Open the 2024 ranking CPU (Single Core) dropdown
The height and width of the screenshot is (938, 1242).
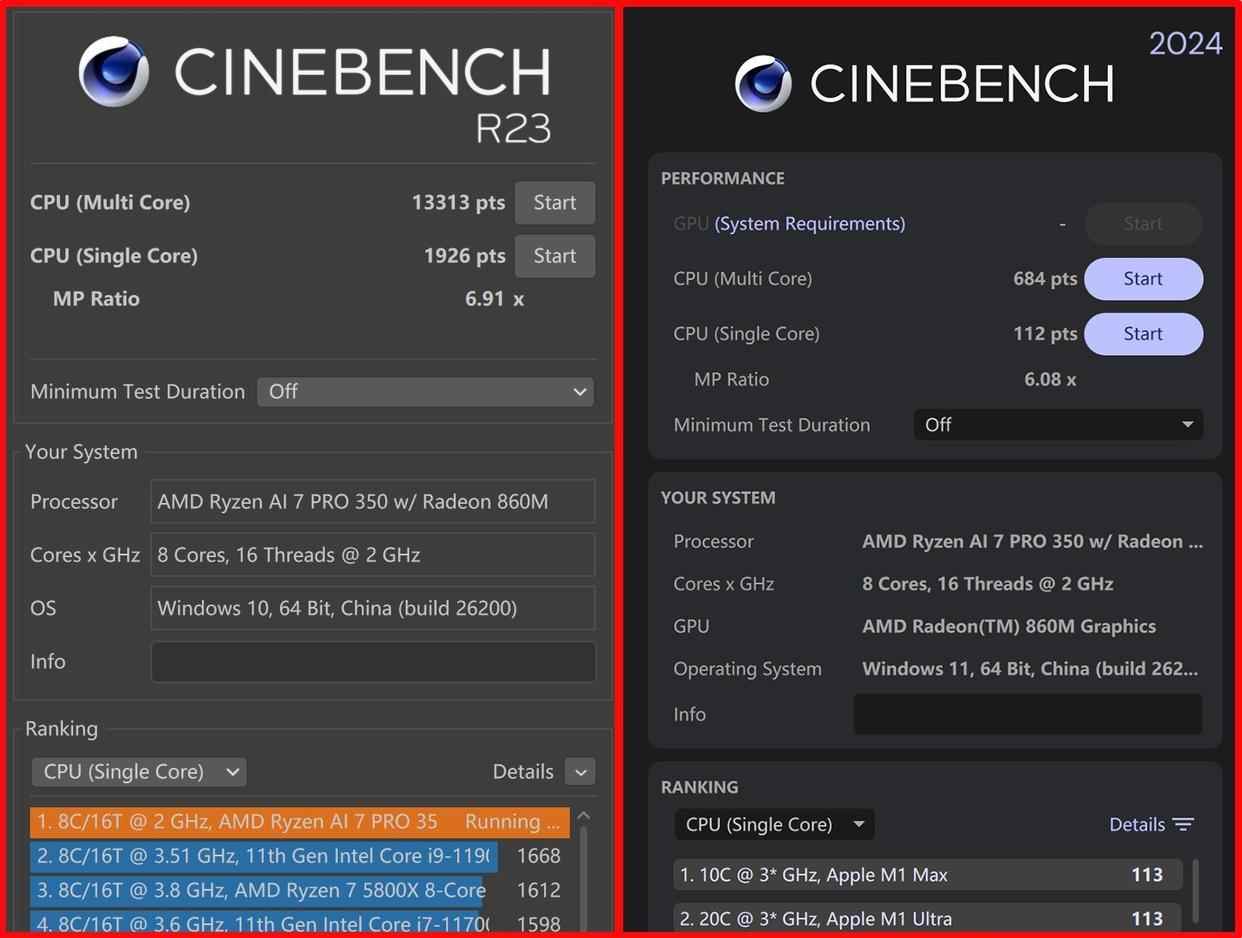point(774,825)
